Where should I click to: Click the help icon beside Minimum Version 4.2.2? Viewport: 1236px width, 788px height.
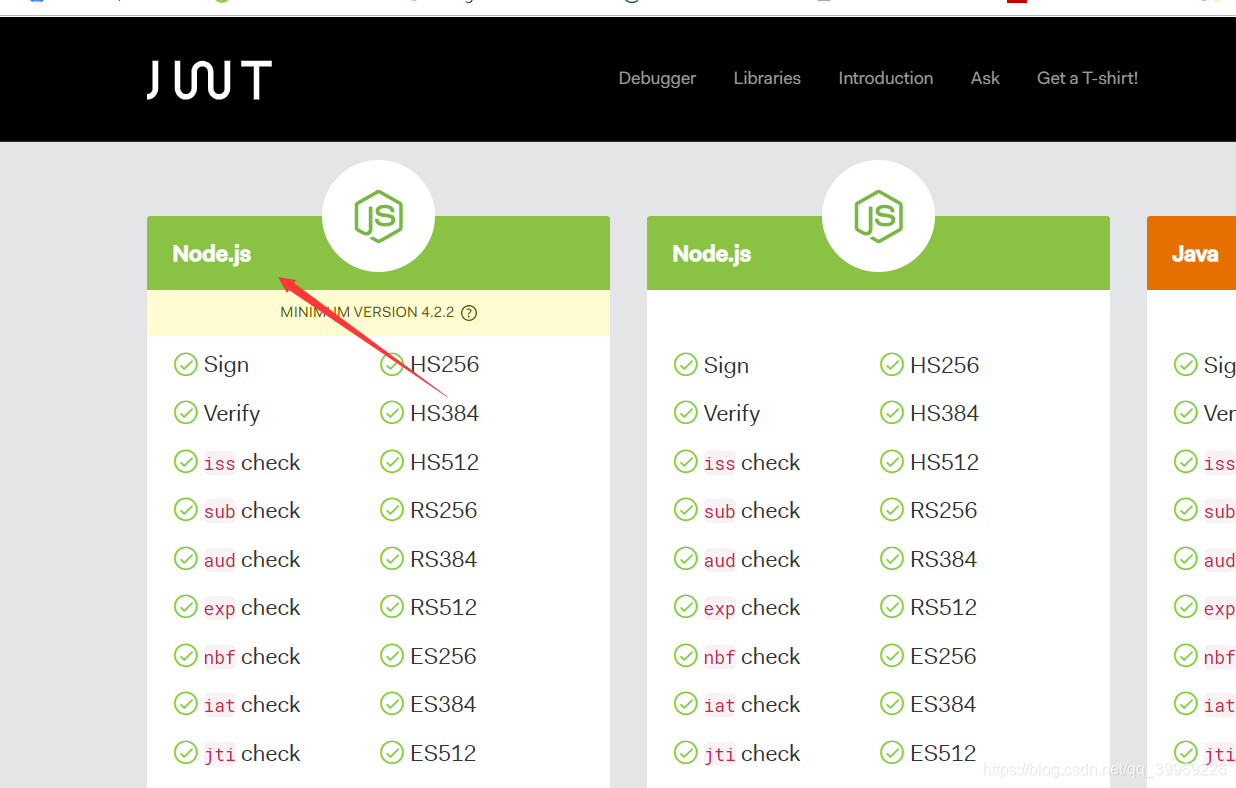click(x=469, y=312)
